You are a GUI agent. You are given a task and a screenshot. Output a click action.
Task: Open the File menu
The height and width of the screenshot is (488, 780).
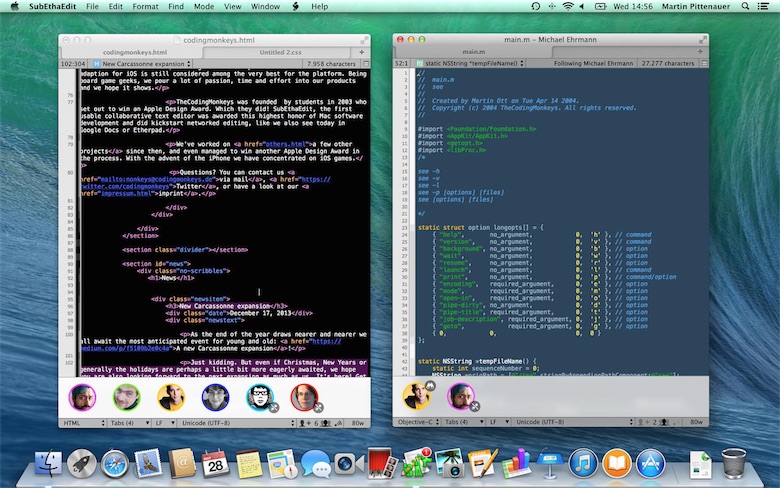tap(92, 6)
